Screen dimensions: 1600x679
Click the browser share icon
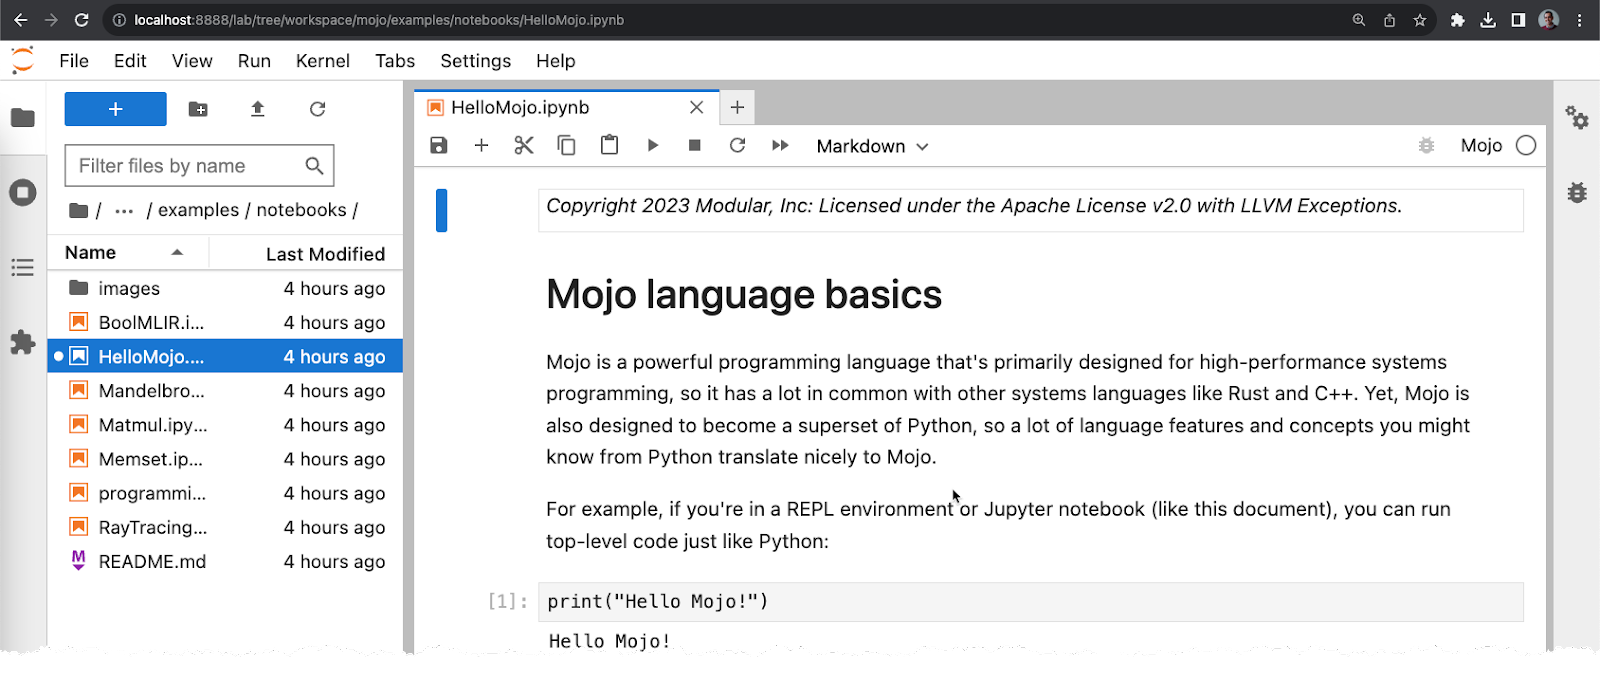click(x=1389, y=20)
